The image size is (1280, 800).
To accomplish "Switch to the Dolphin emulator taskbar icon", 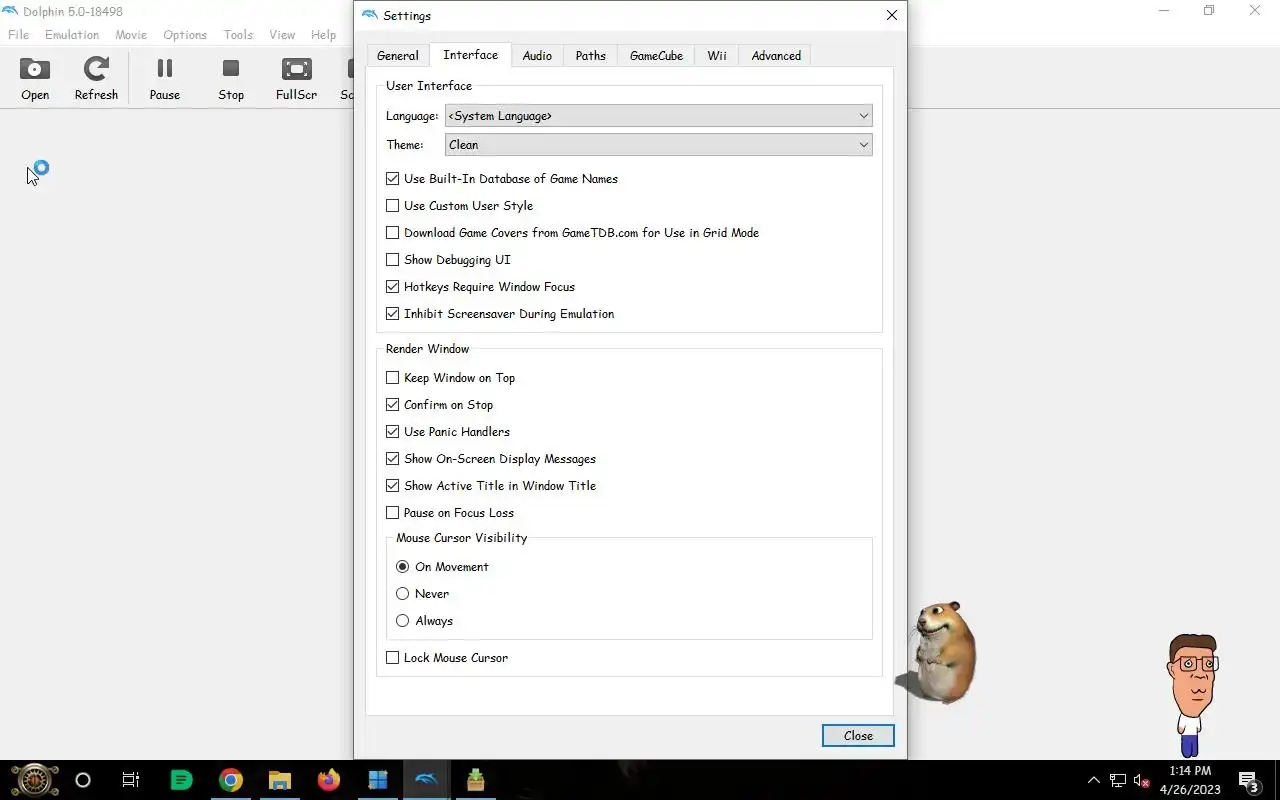I will [x=426, y=780].
